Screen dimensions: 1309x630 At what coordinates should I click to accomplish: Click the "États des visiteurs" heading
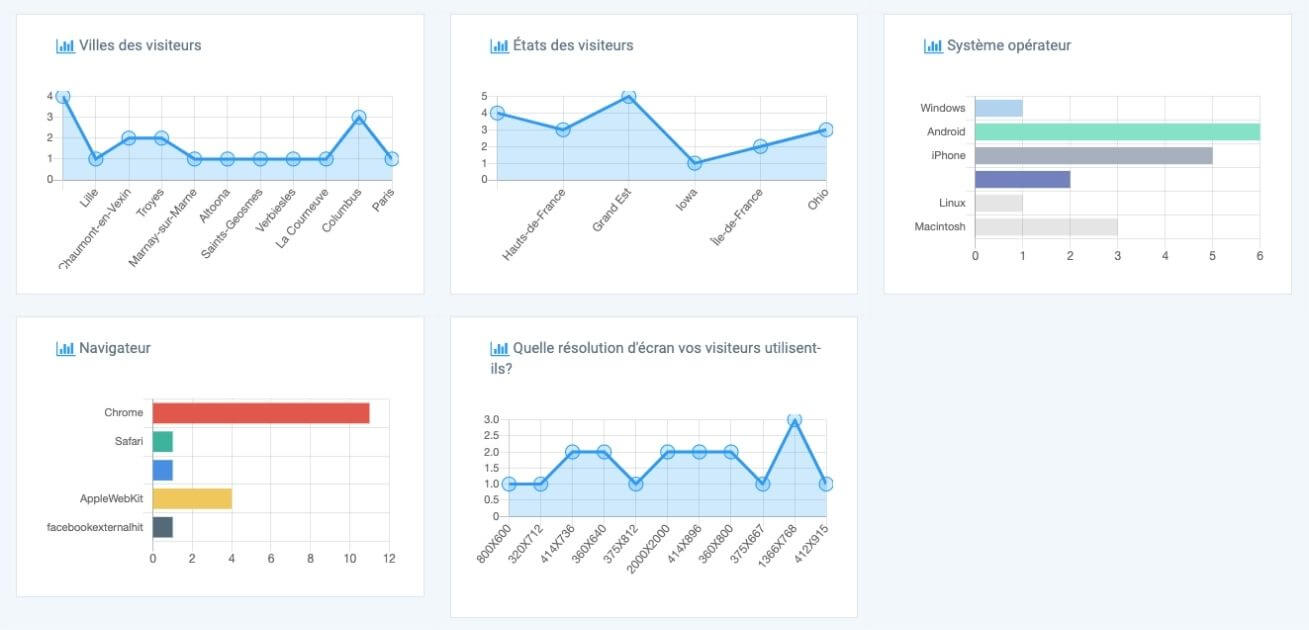coord(573,45)
